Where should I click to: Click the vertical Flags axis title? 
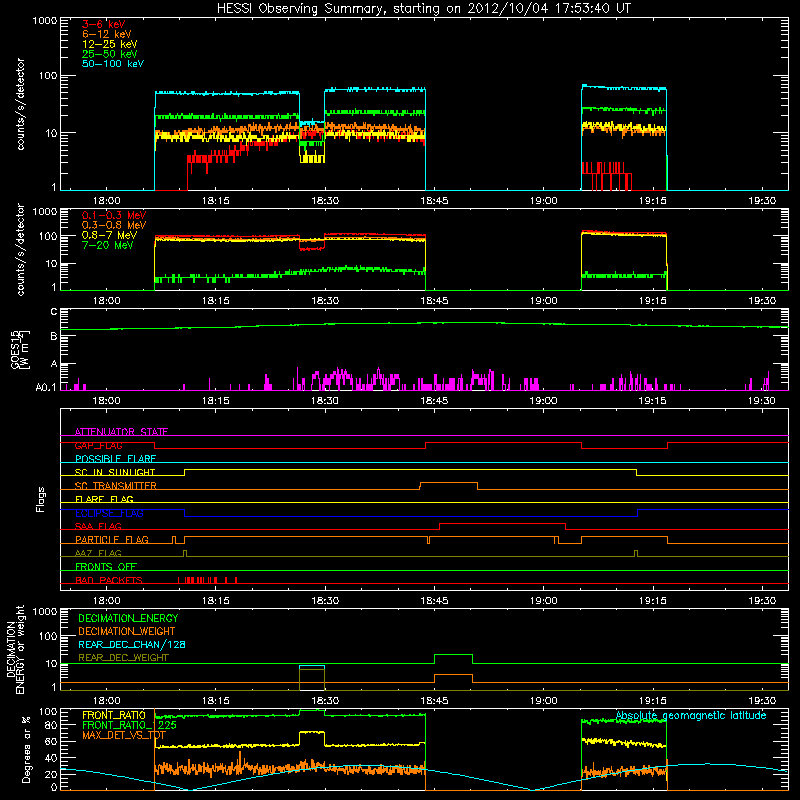41,499
